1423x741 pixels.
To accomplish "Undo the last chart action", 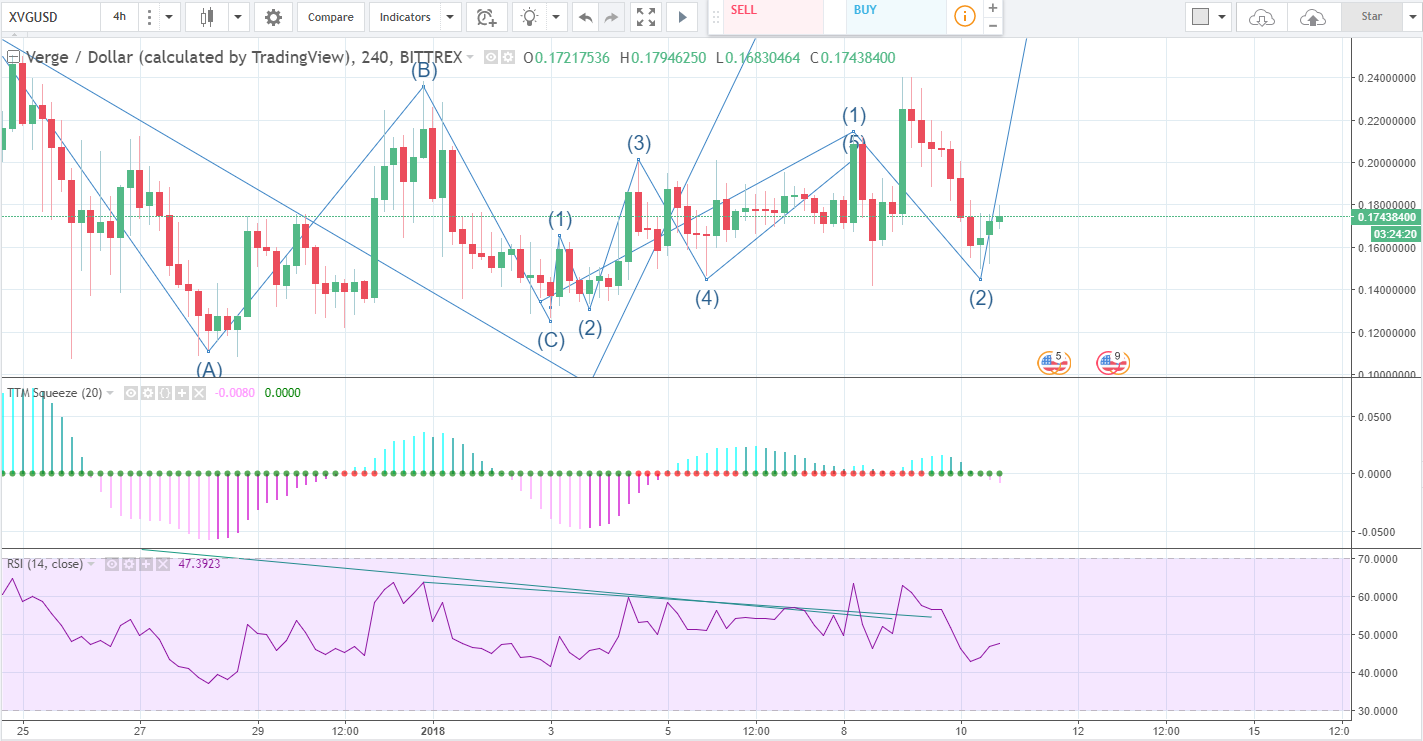I will (585, 17).
